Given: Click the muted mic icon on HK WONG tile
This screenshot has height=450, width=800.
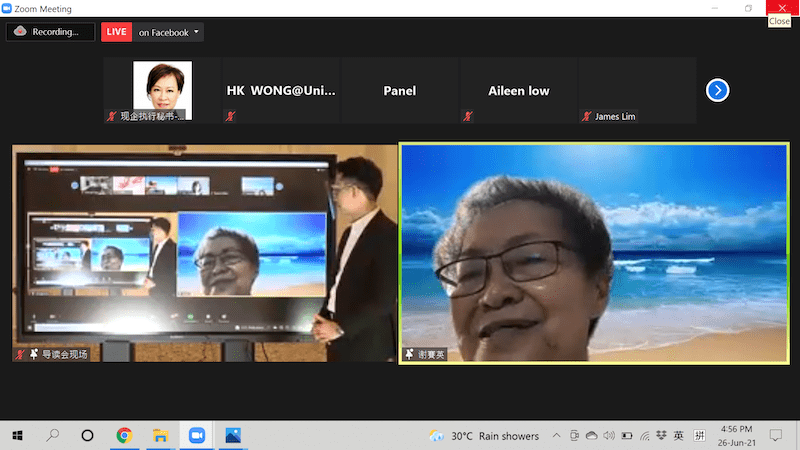Looking at the screenshot, I should click(230, 116).
